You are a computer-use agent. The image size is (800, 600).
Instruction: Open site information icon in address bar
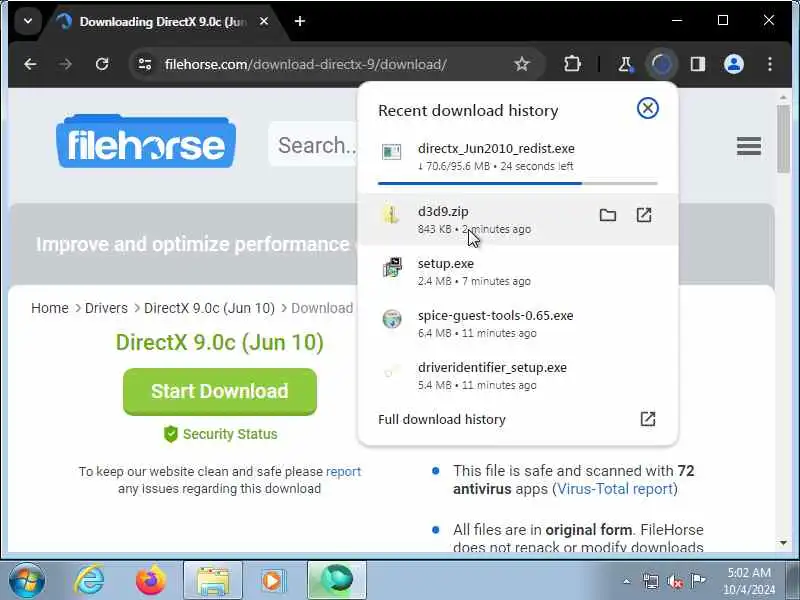(145, 64)
